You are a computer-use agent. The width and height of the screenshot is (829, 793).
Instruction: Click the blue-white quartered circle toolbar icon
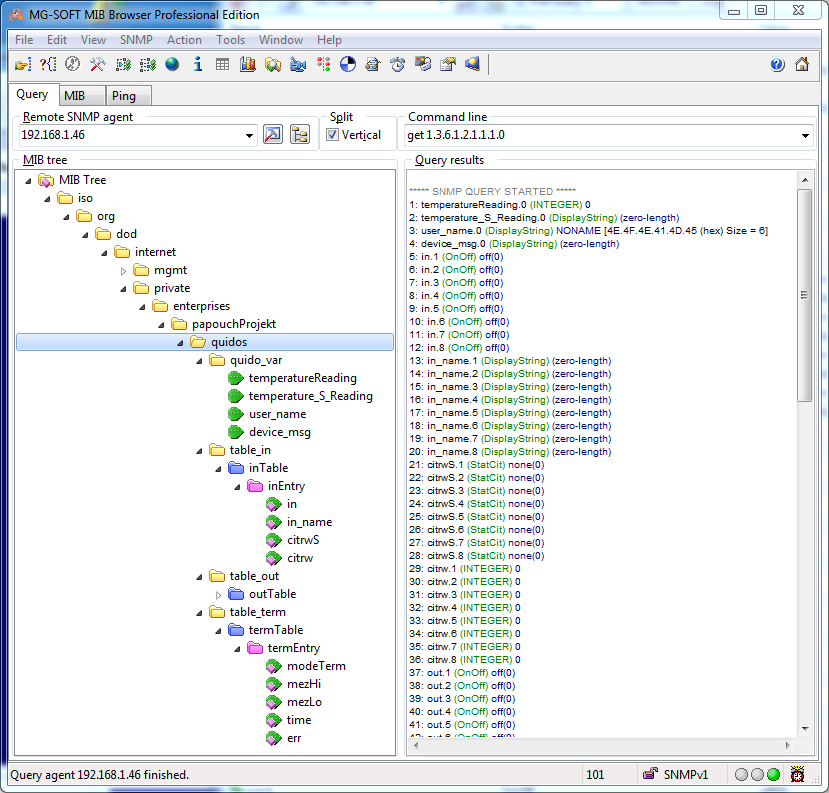[348, 64]
